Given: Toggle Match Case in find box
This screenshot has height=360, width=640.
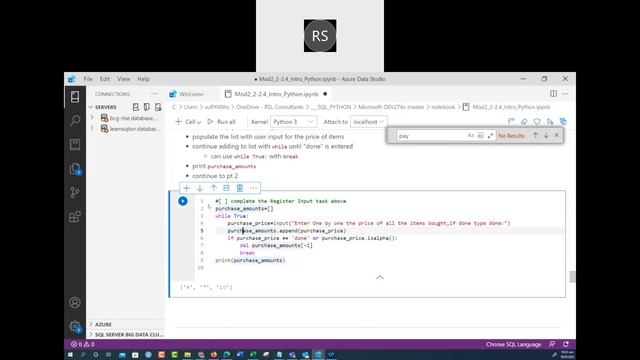Looking at the screenshot, I should click(471, 136).
